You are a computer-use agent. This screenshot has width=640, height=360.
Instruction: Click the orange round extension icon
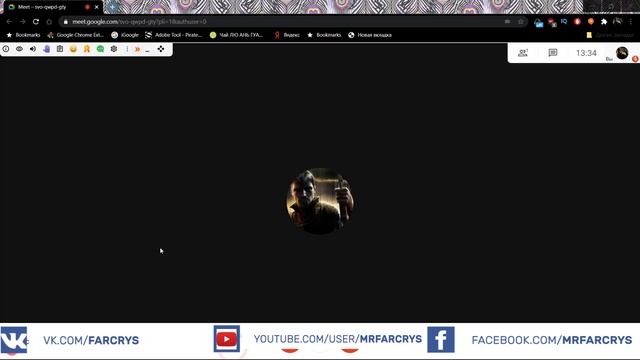pos(591,22)
